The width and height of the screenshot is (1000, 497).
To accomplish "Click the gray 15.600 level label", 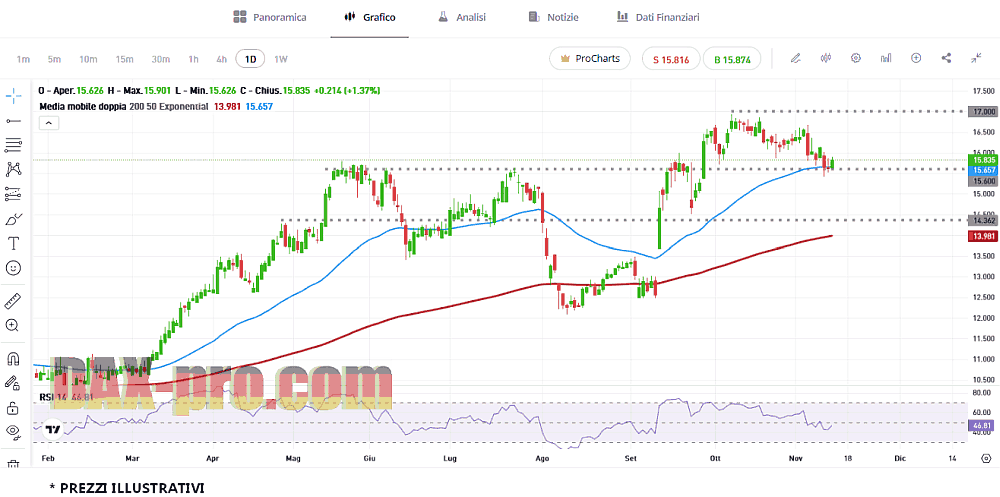I will (984, 181).
